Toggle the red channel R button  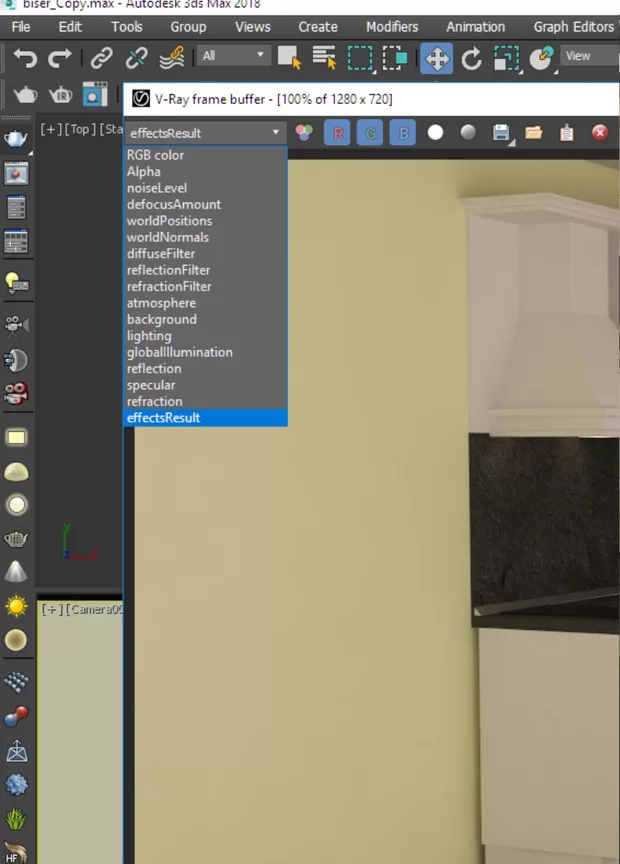coord(337,133)
